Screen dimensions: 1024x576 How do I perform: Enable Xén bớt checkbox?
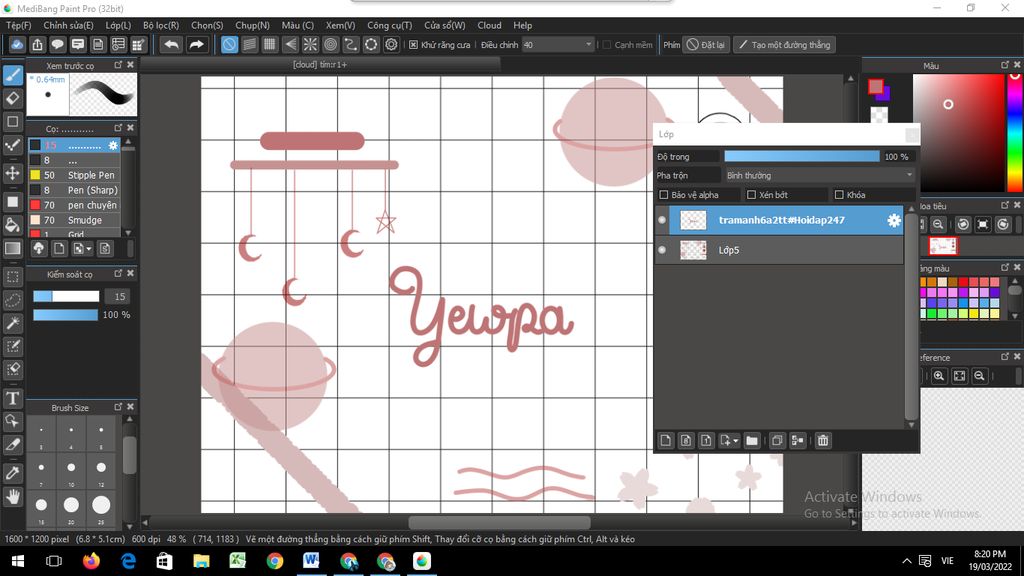[751, 195]
